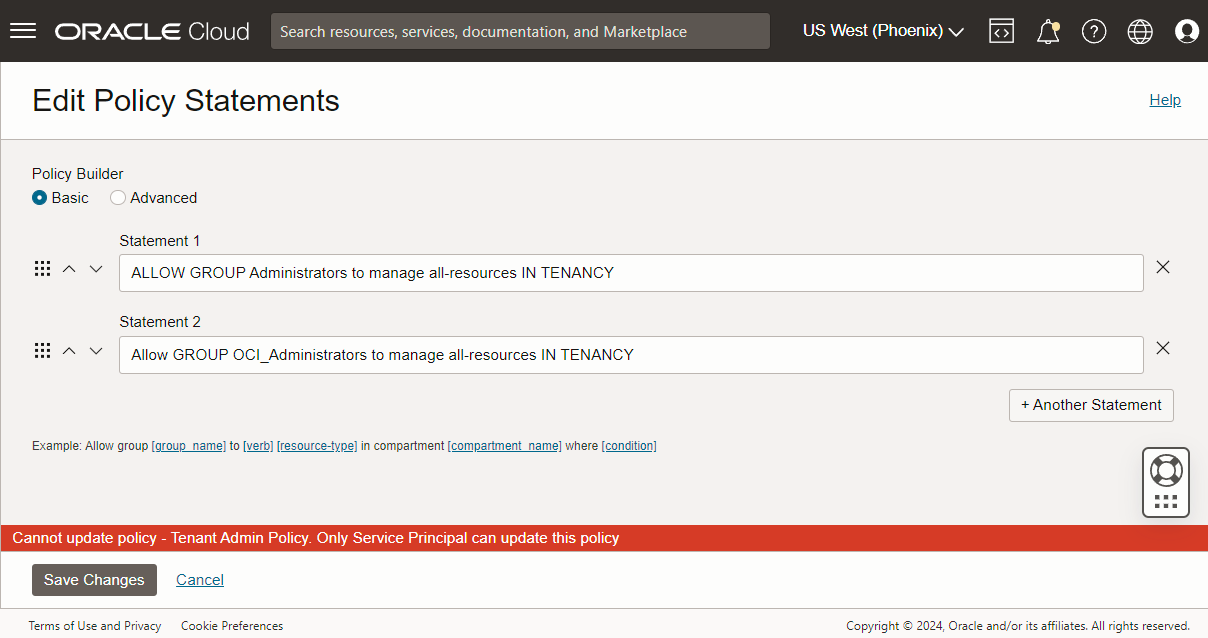This screenshot has width=1208, height=638.
Task: Click the Statement 2 drag handle
Action: [42, 350]
